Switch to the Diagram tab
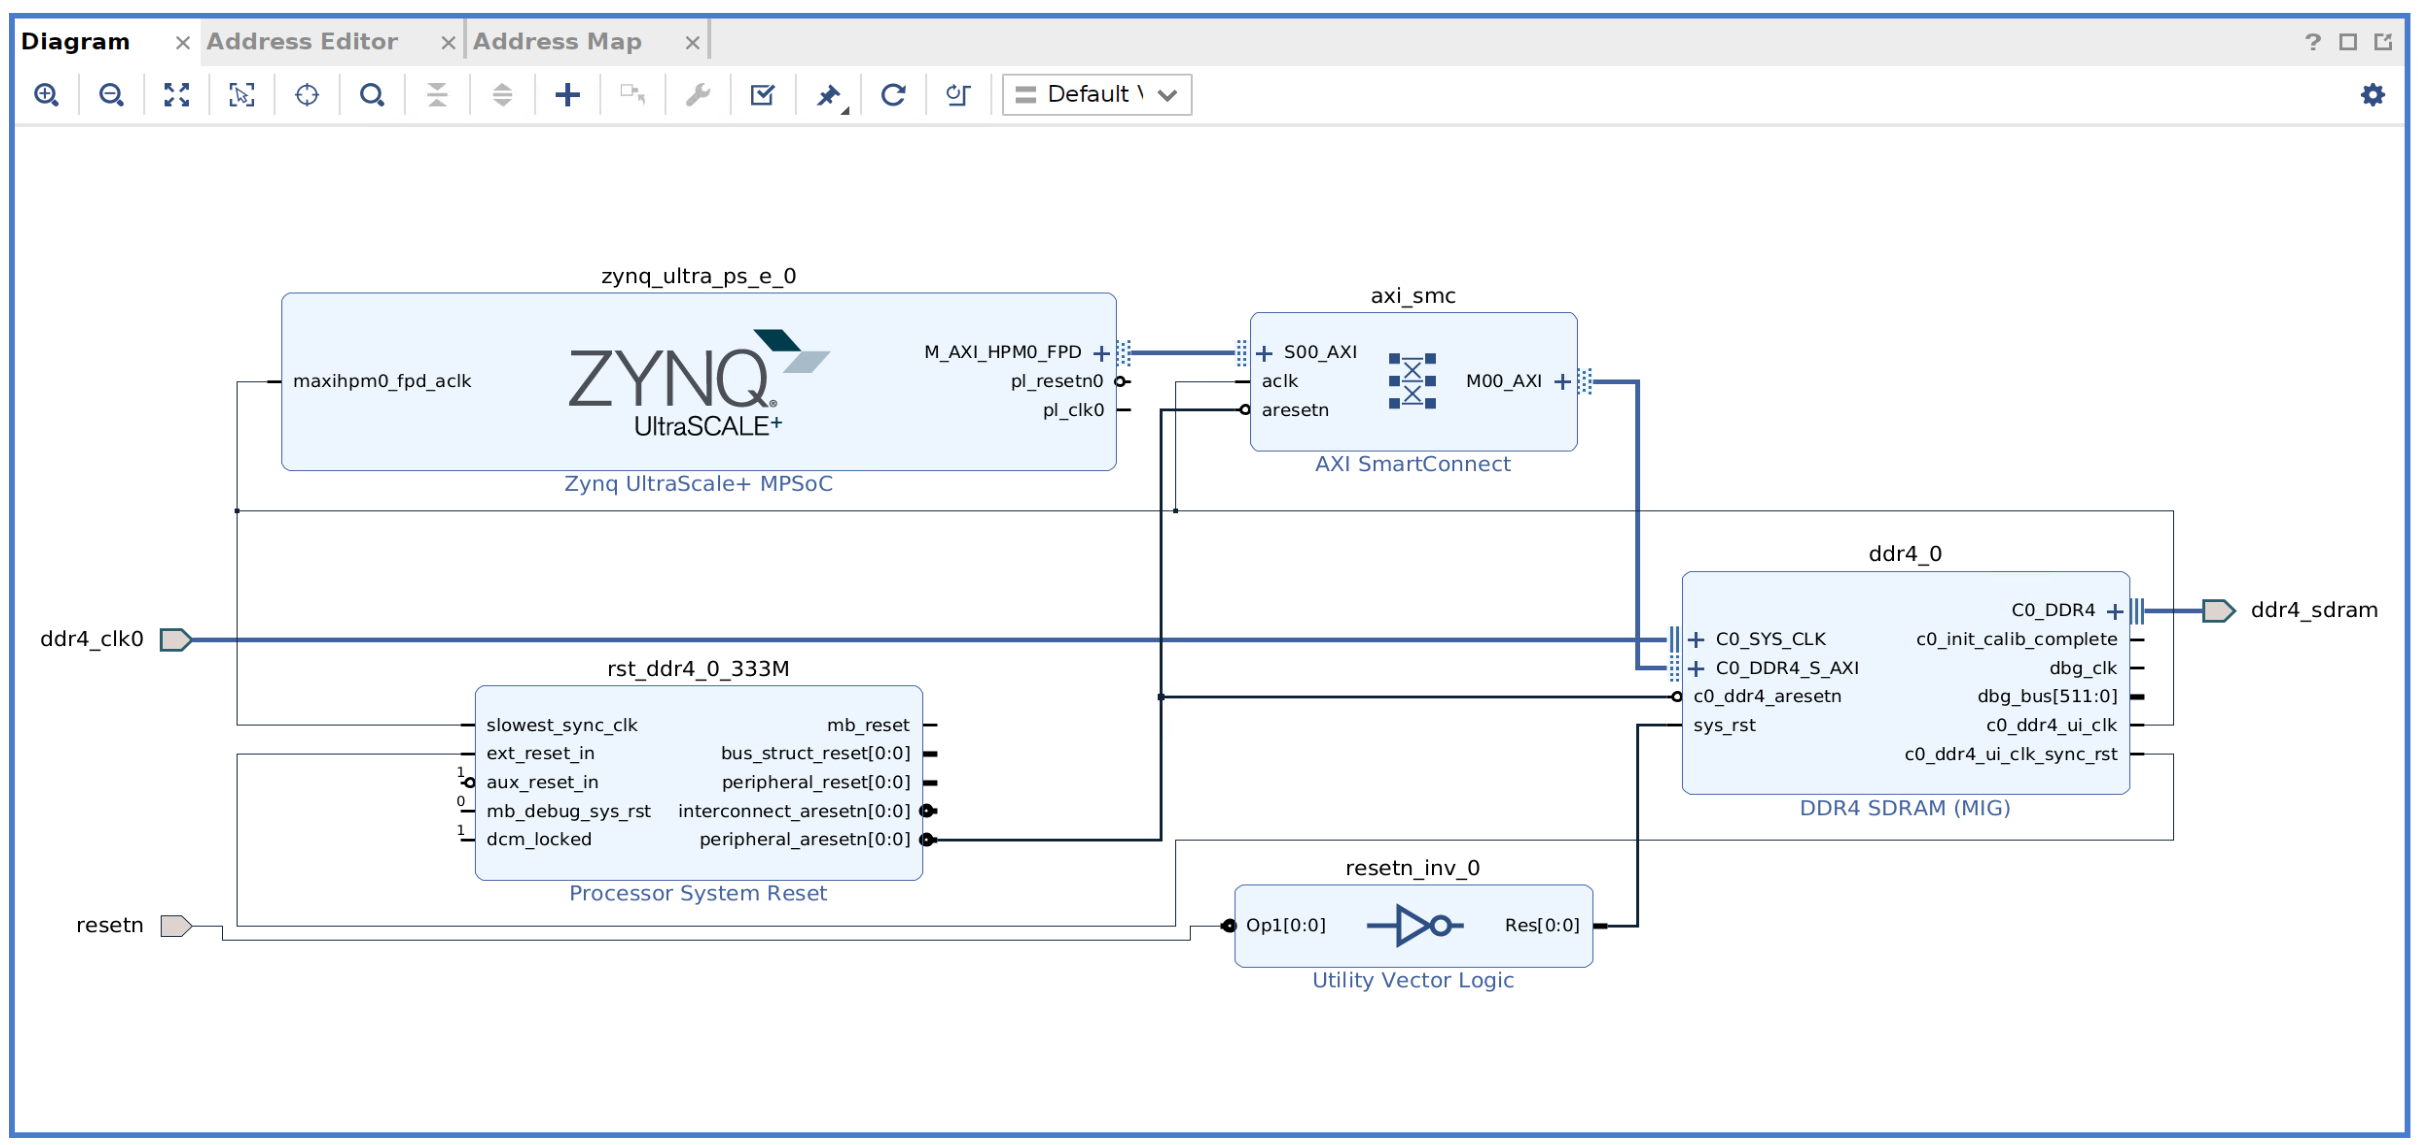Image resolution: width=2422 pixels, height=1145 pixels. click(x=76, y=42)
